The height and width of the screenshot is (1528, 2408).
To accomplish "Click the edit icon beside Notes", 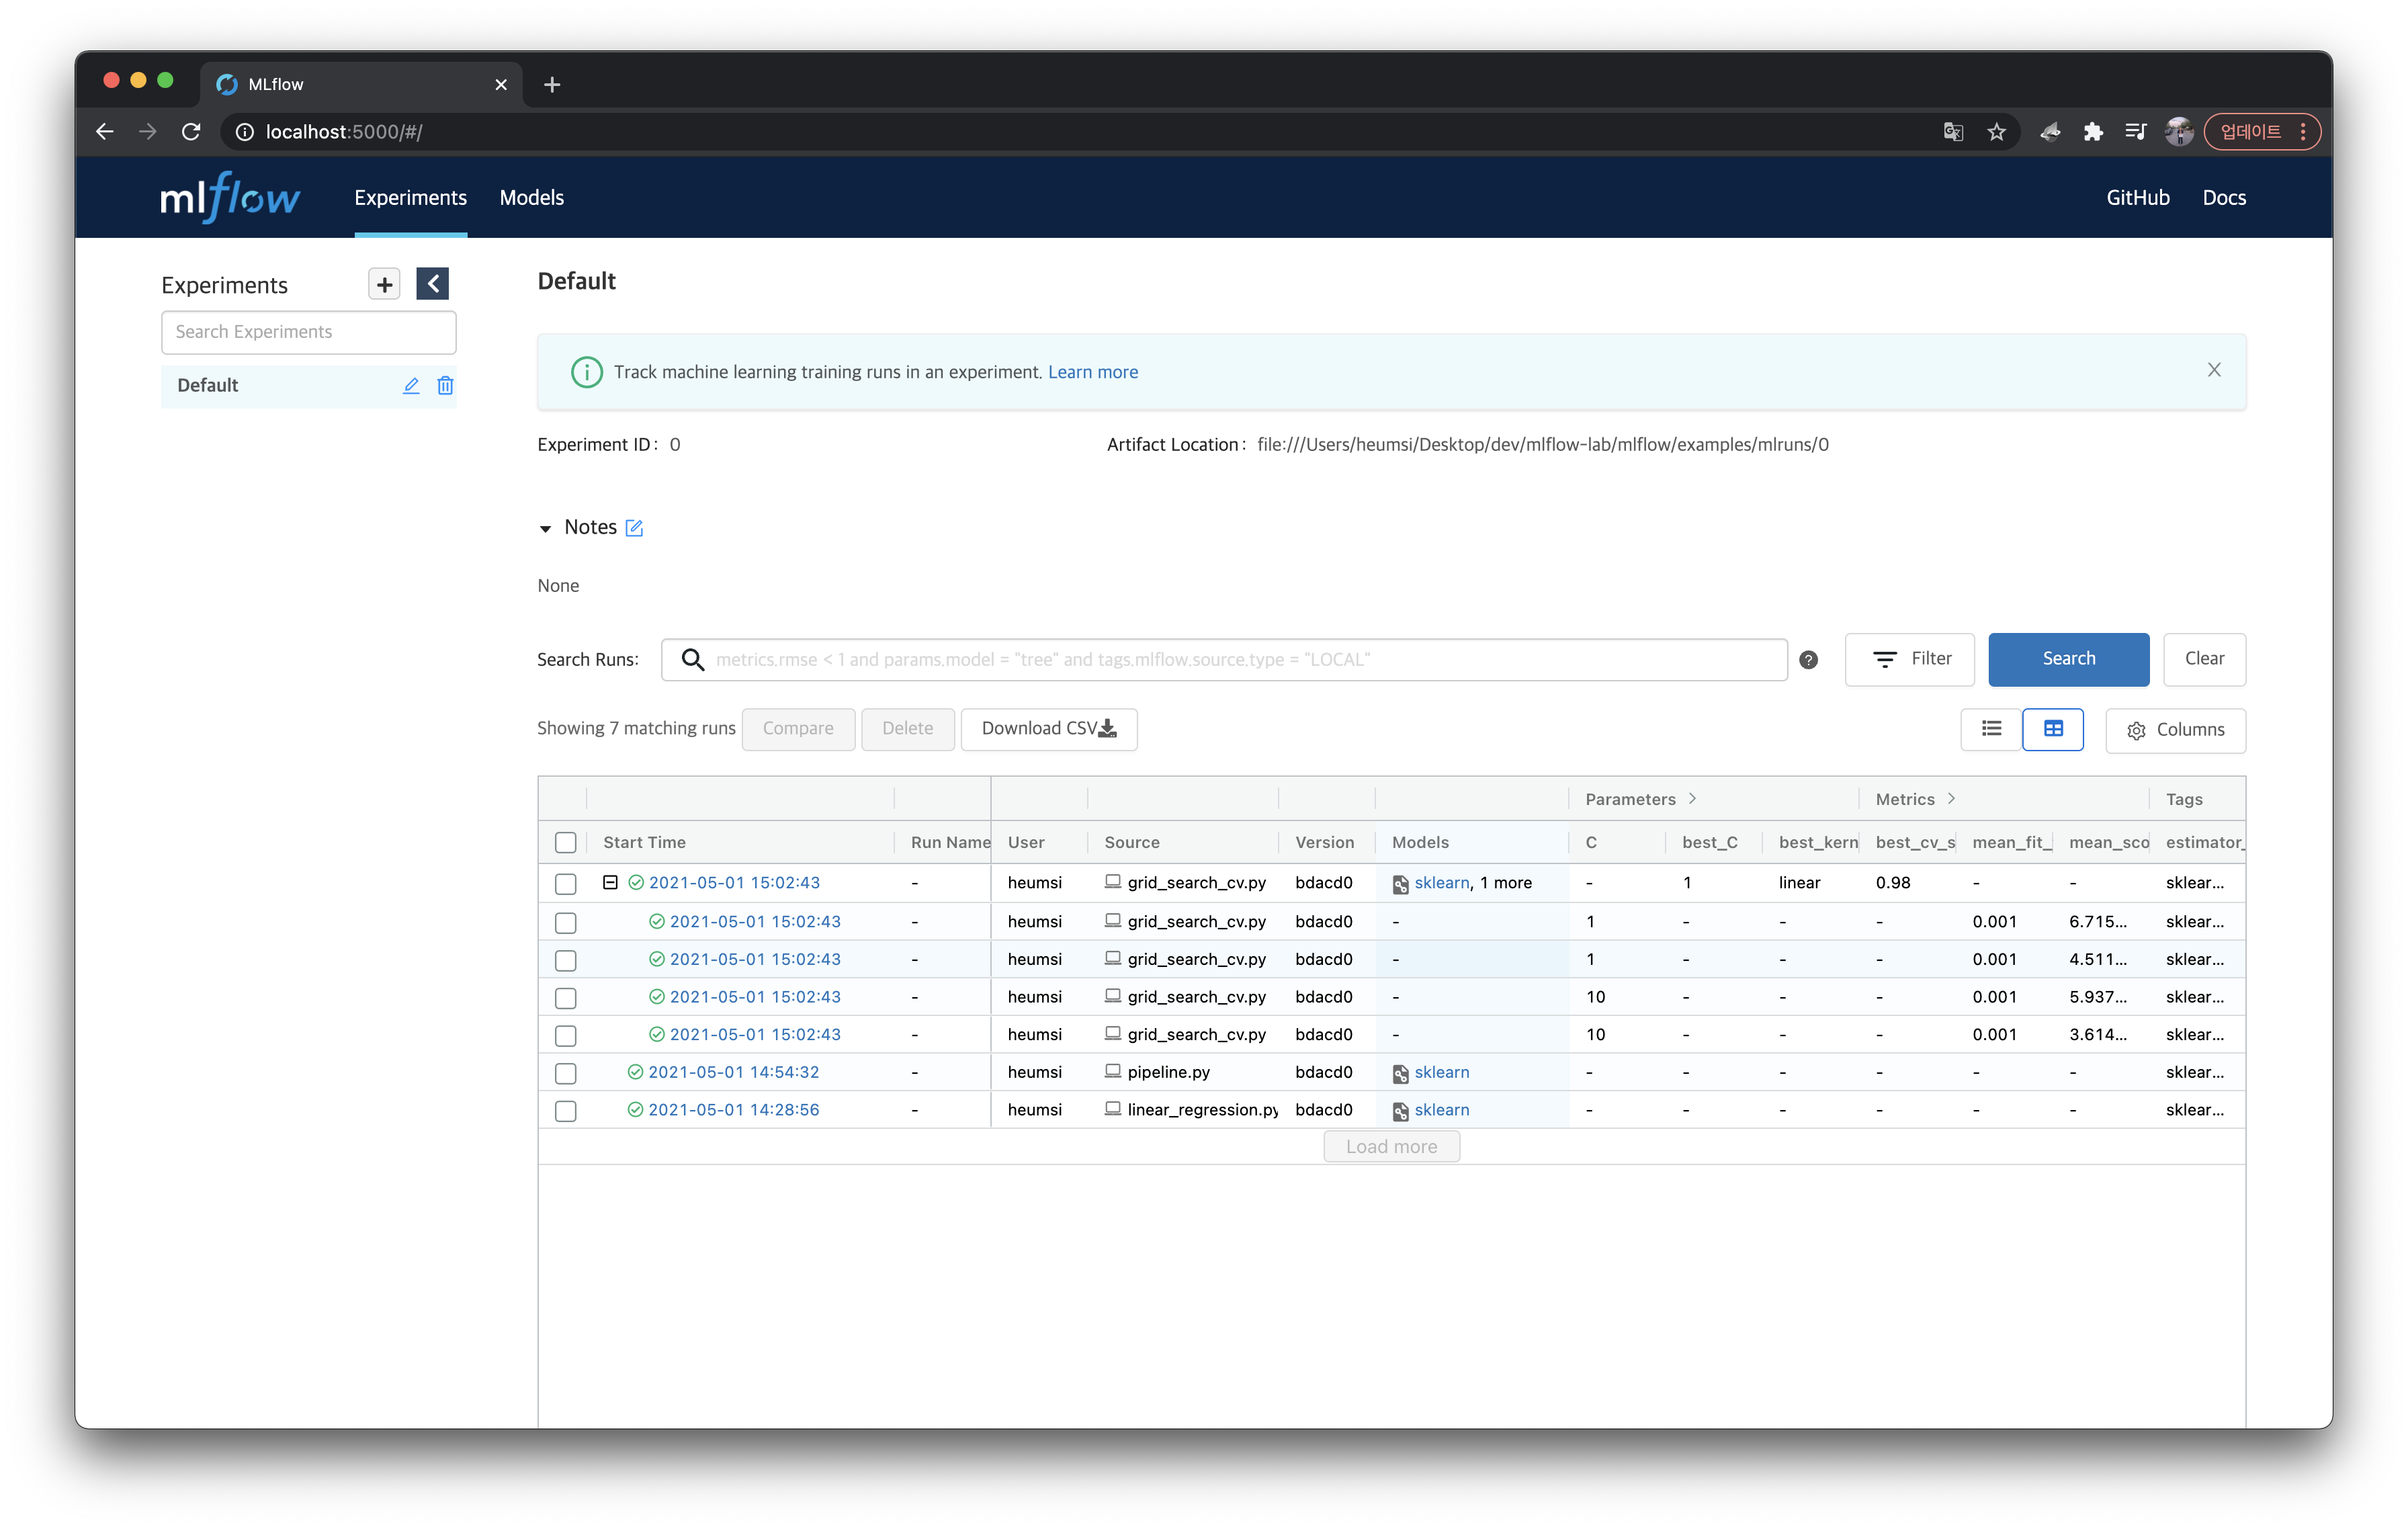I will [634, 528].
